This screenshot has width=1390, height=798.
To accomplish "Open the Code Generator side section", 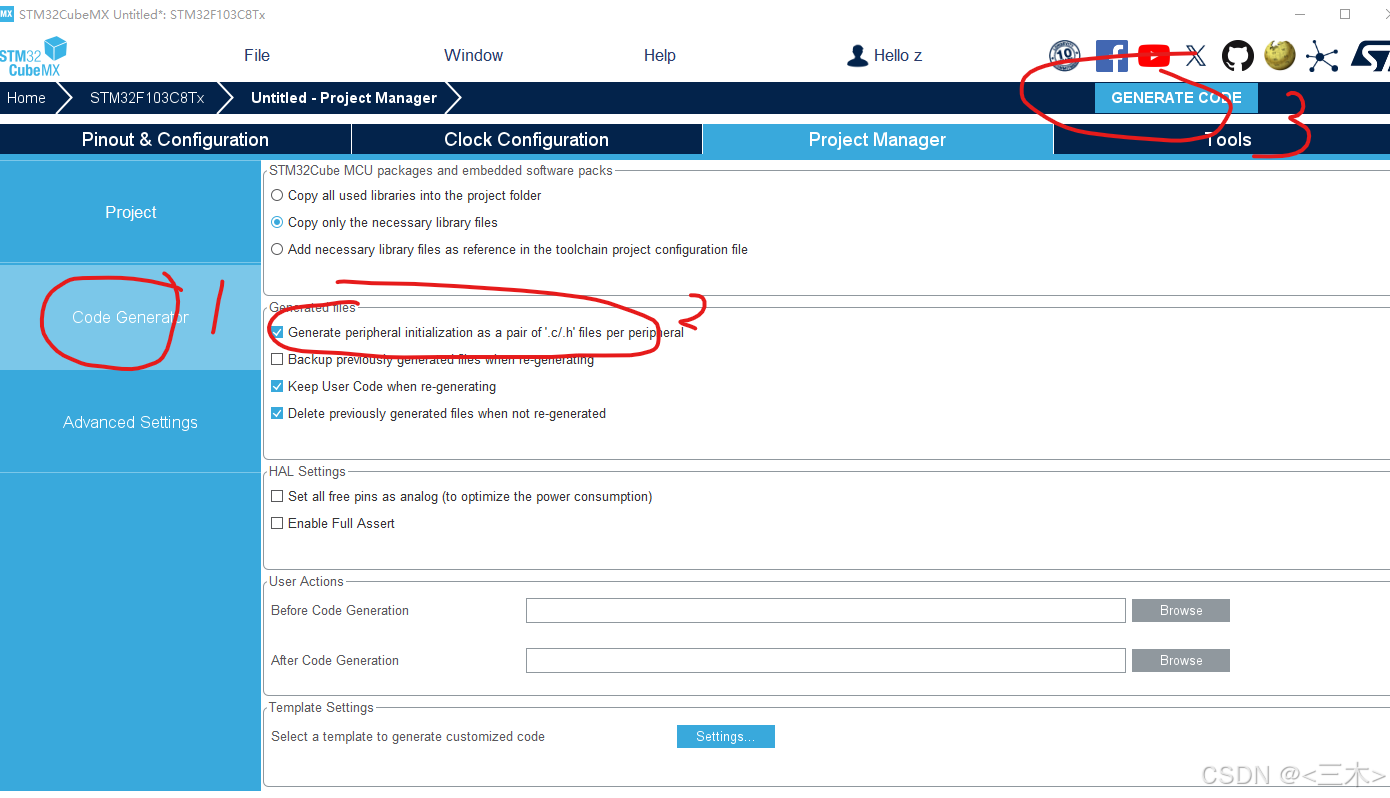I will click(x=130, y=317).
